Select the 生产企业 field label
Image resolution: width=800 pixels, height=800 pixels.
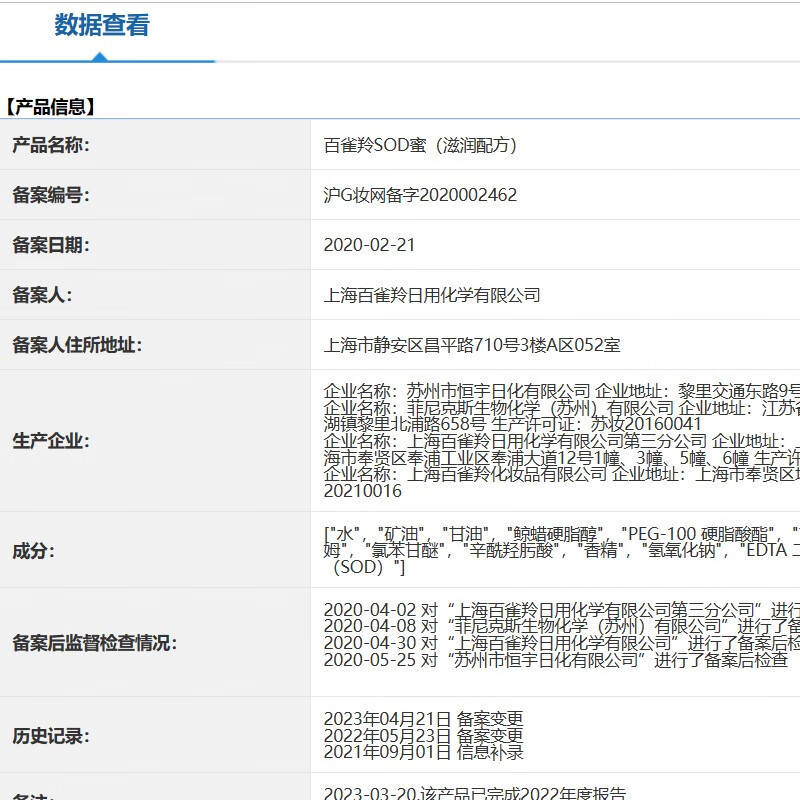51,441
